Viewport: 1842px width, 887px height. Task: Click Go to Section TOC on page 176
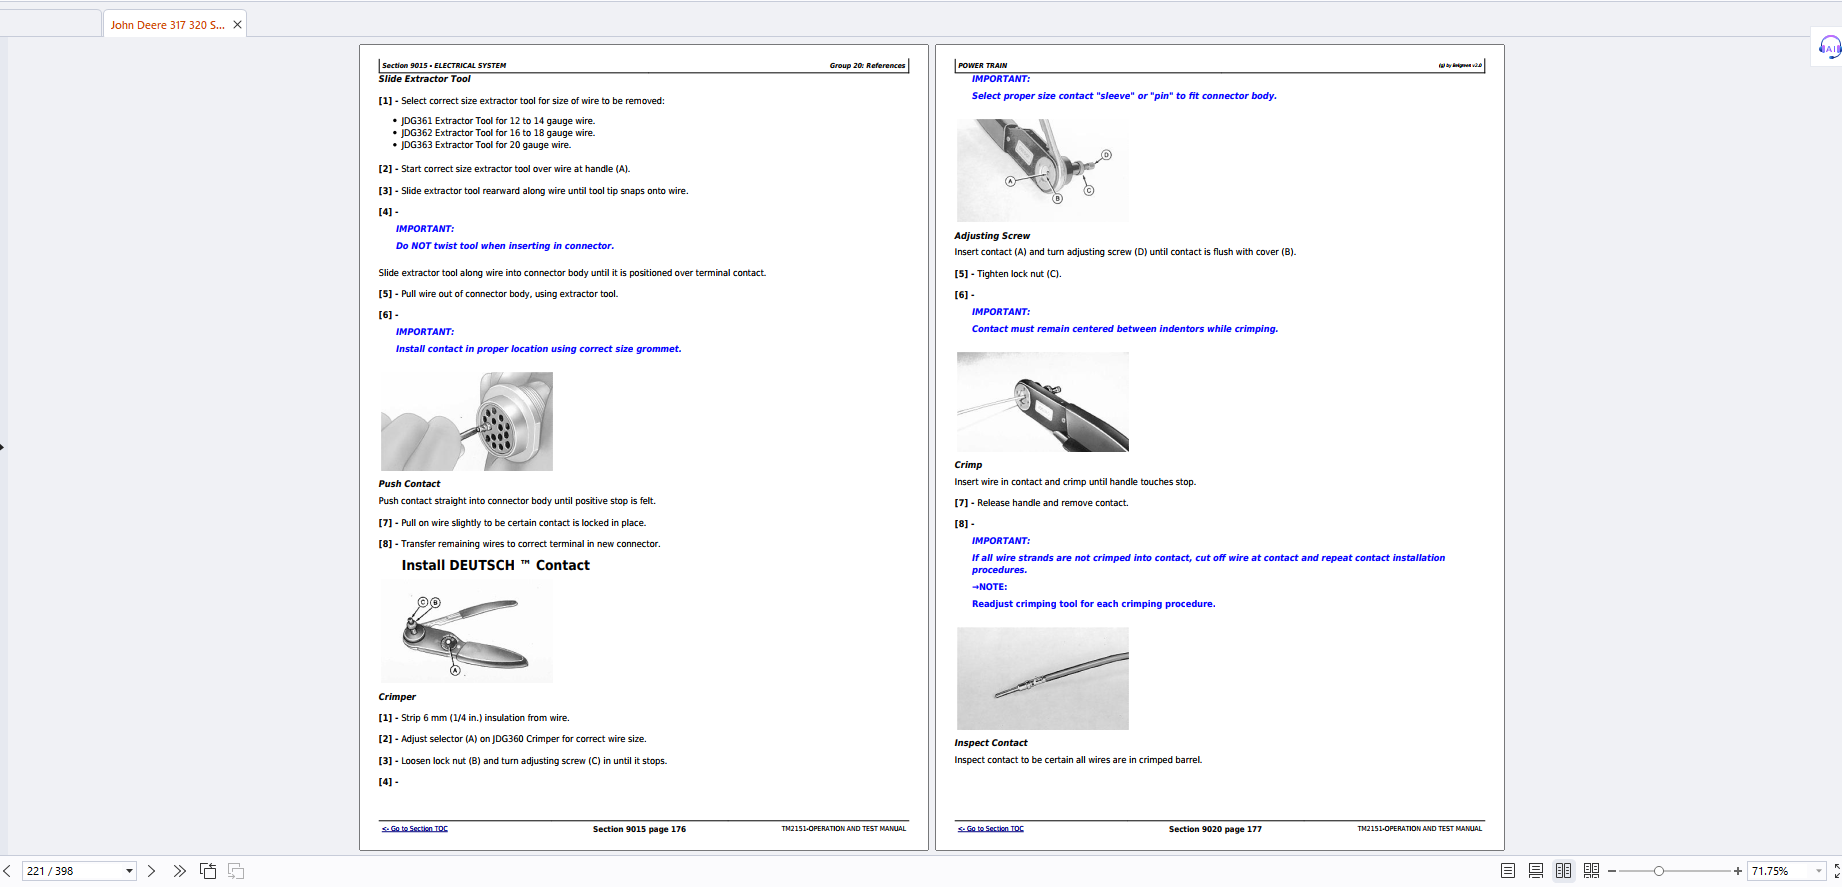coord(415,829)
